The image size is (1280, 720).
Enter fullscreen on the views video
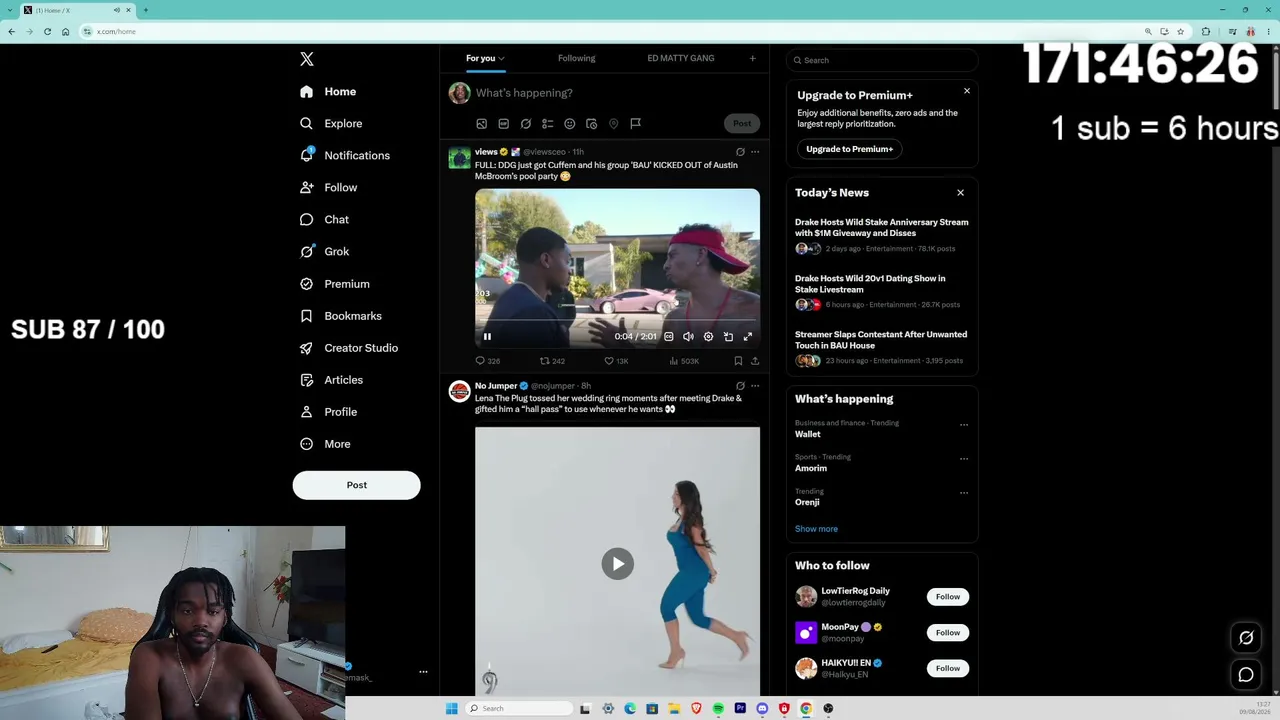747,337
